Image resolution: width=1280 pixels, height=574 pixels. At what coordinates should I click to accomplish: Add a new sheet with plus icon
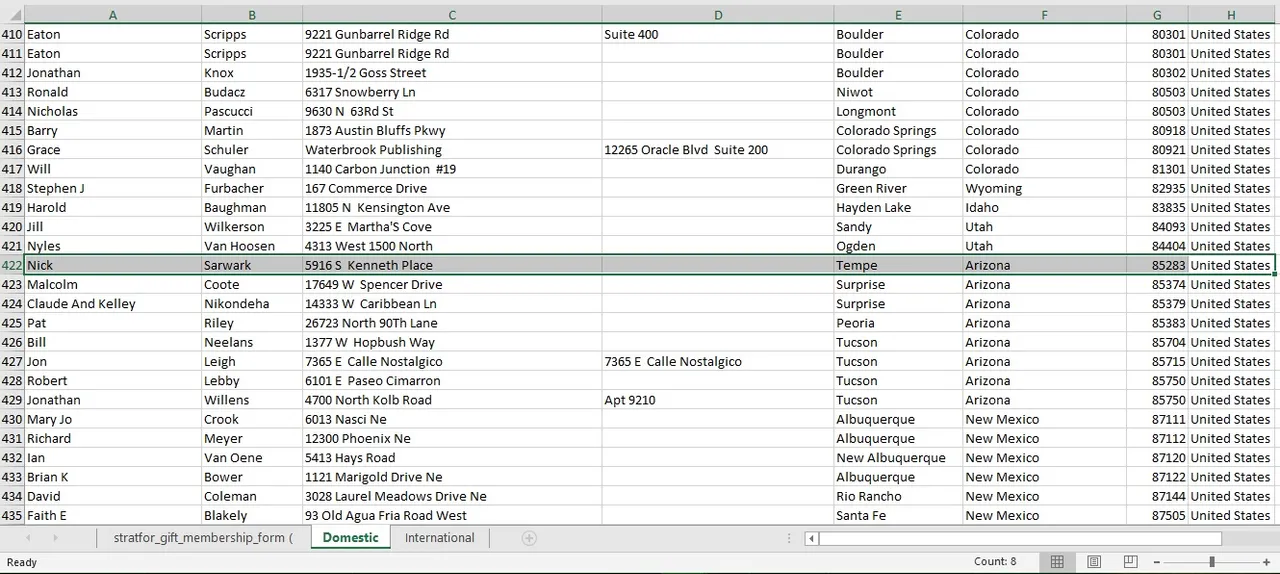coord(529,538)
